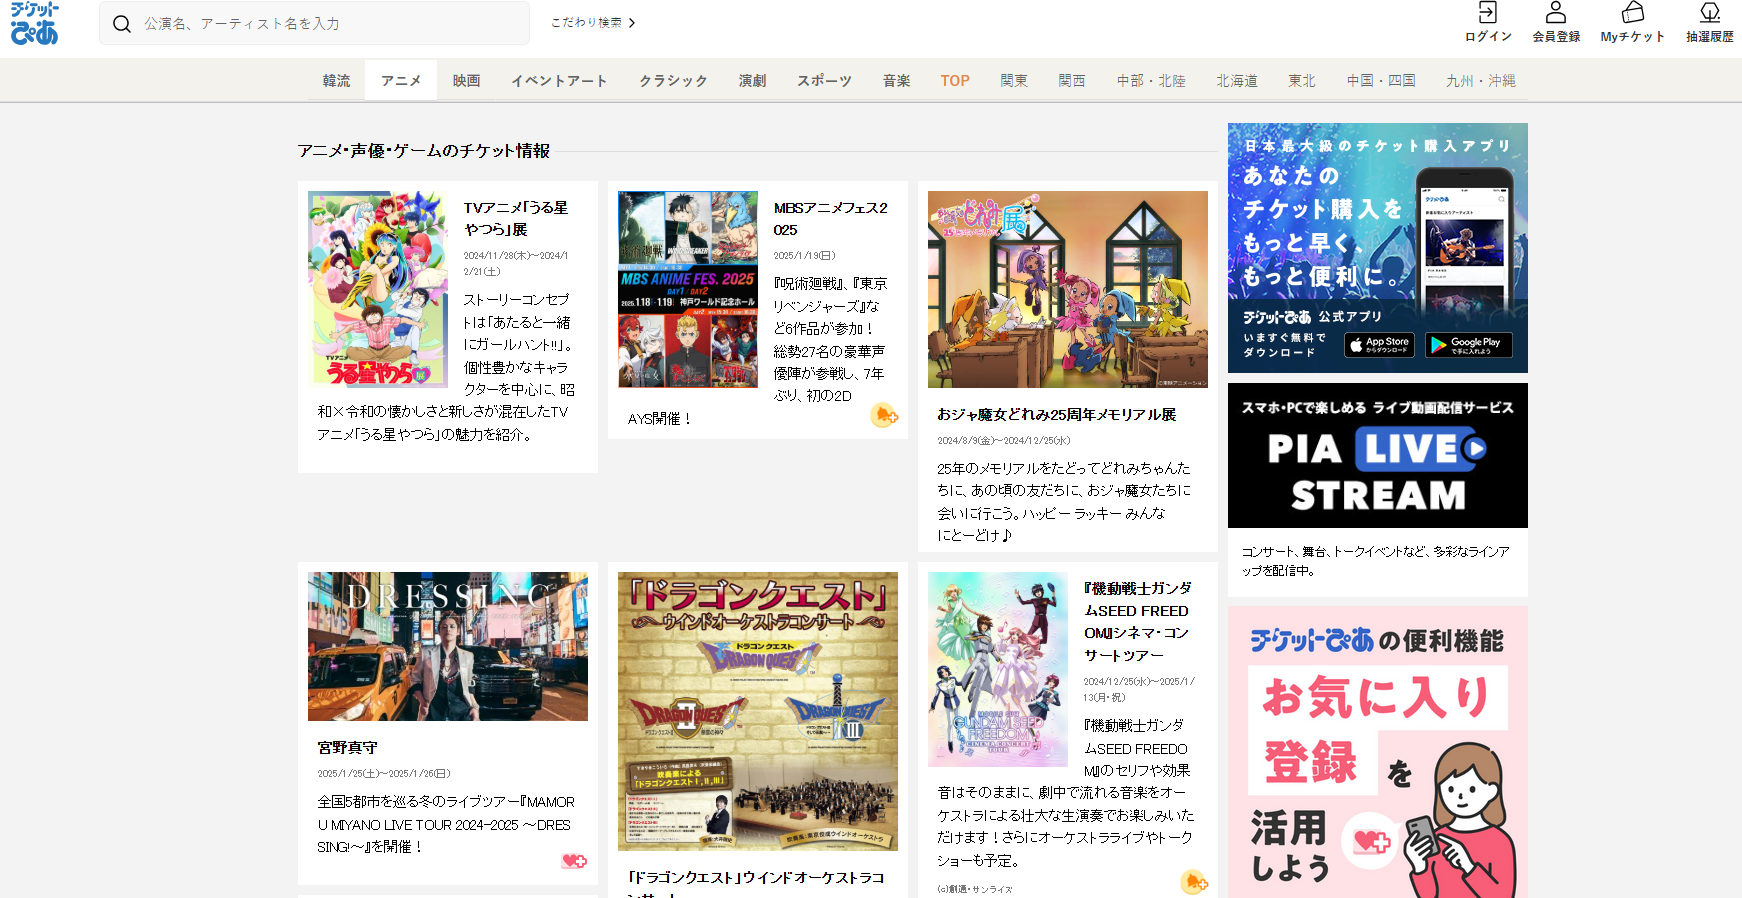The width and height of the screenshot is (1742, 898).
Task: Expand the こだわり検索 advanced search
Action: click(x=593, y=23)
